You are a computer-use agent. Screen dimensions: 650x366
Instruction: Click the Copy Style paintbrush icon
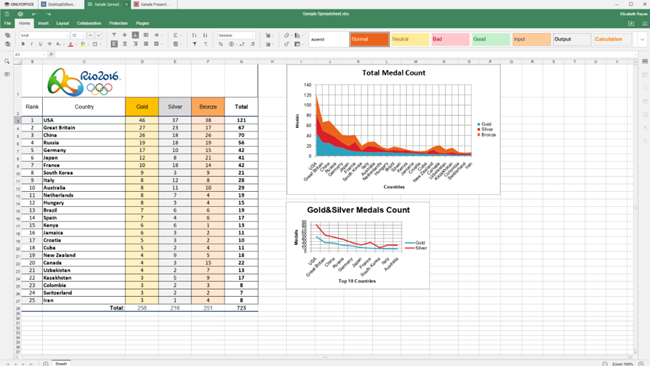pos(286,44)
